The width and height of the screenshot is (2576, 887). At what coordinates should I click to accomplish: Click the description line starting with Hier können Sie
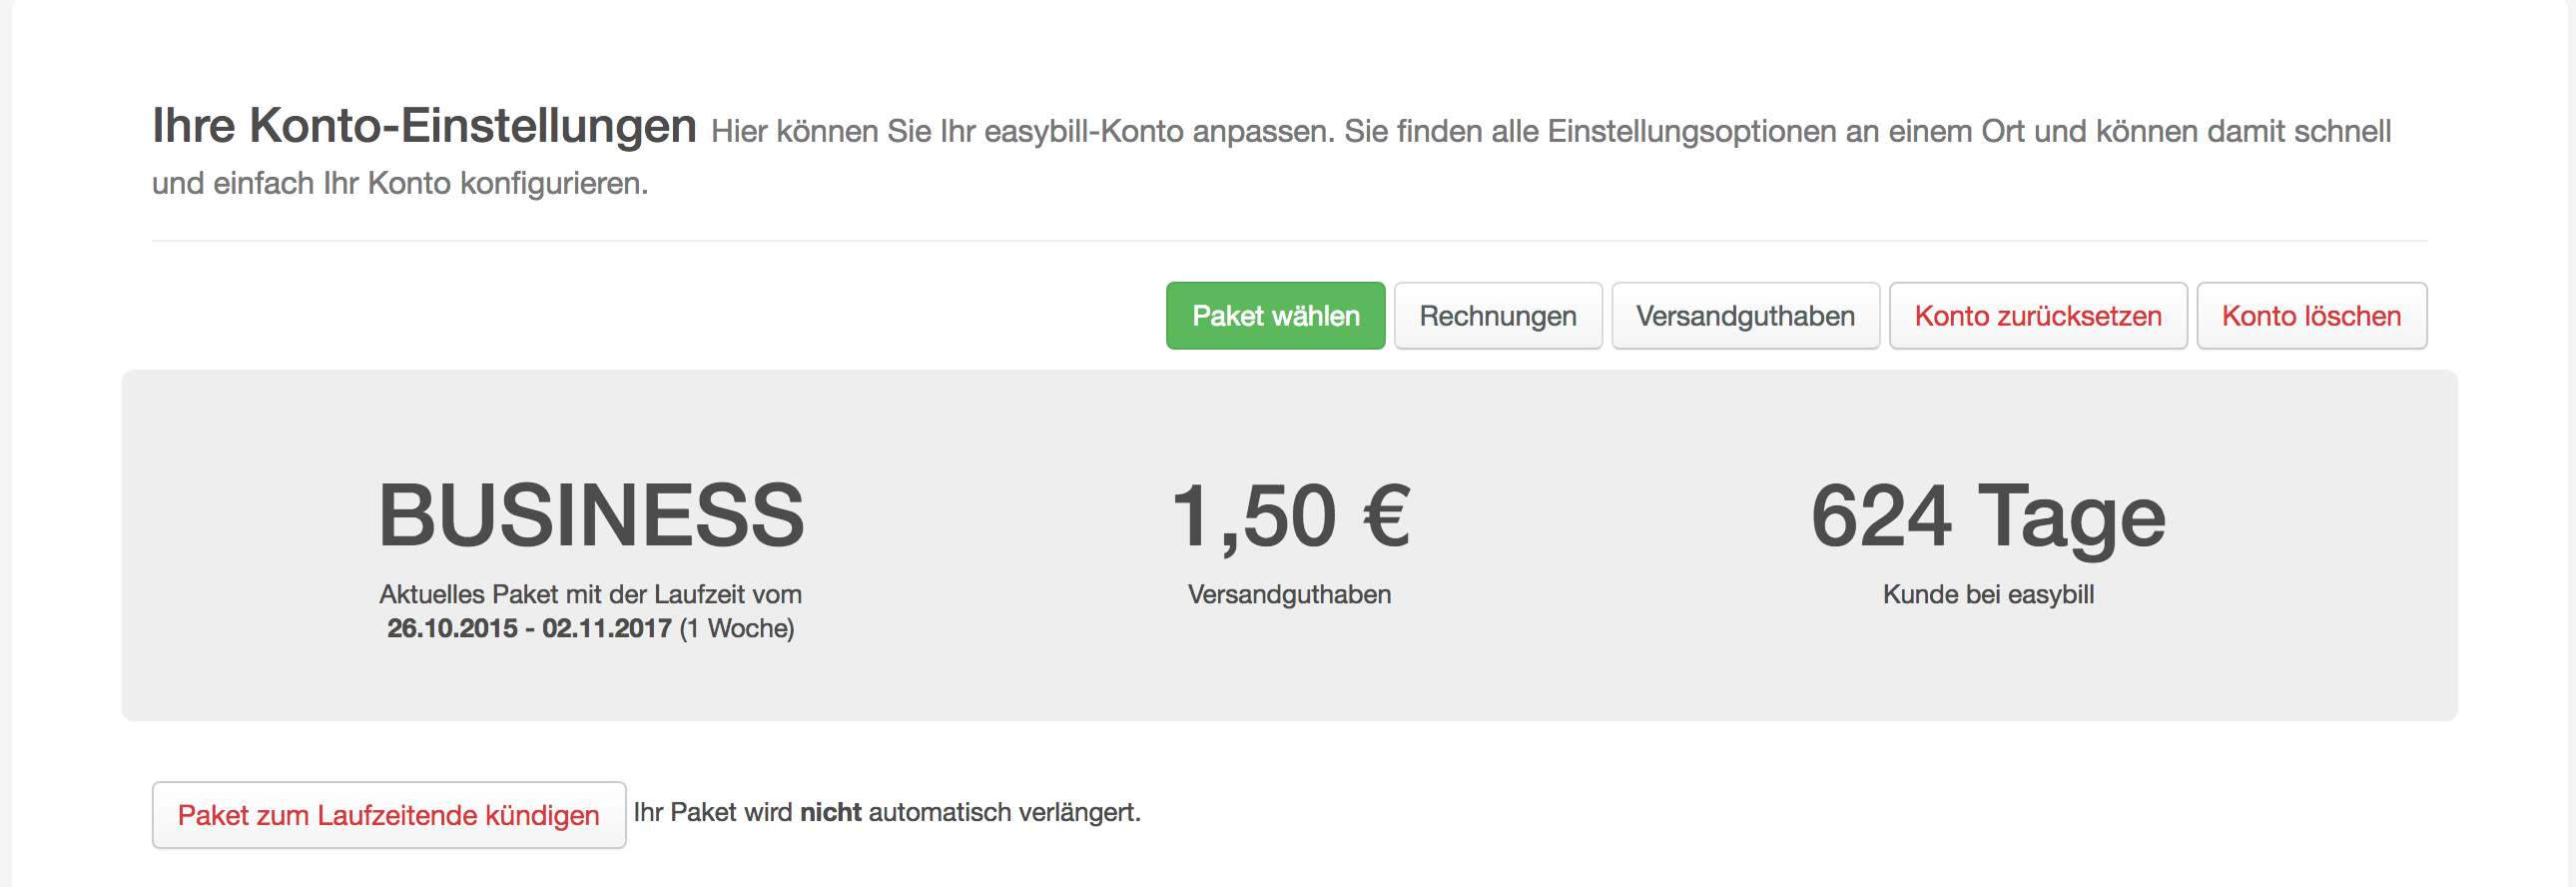[1550, 132]
